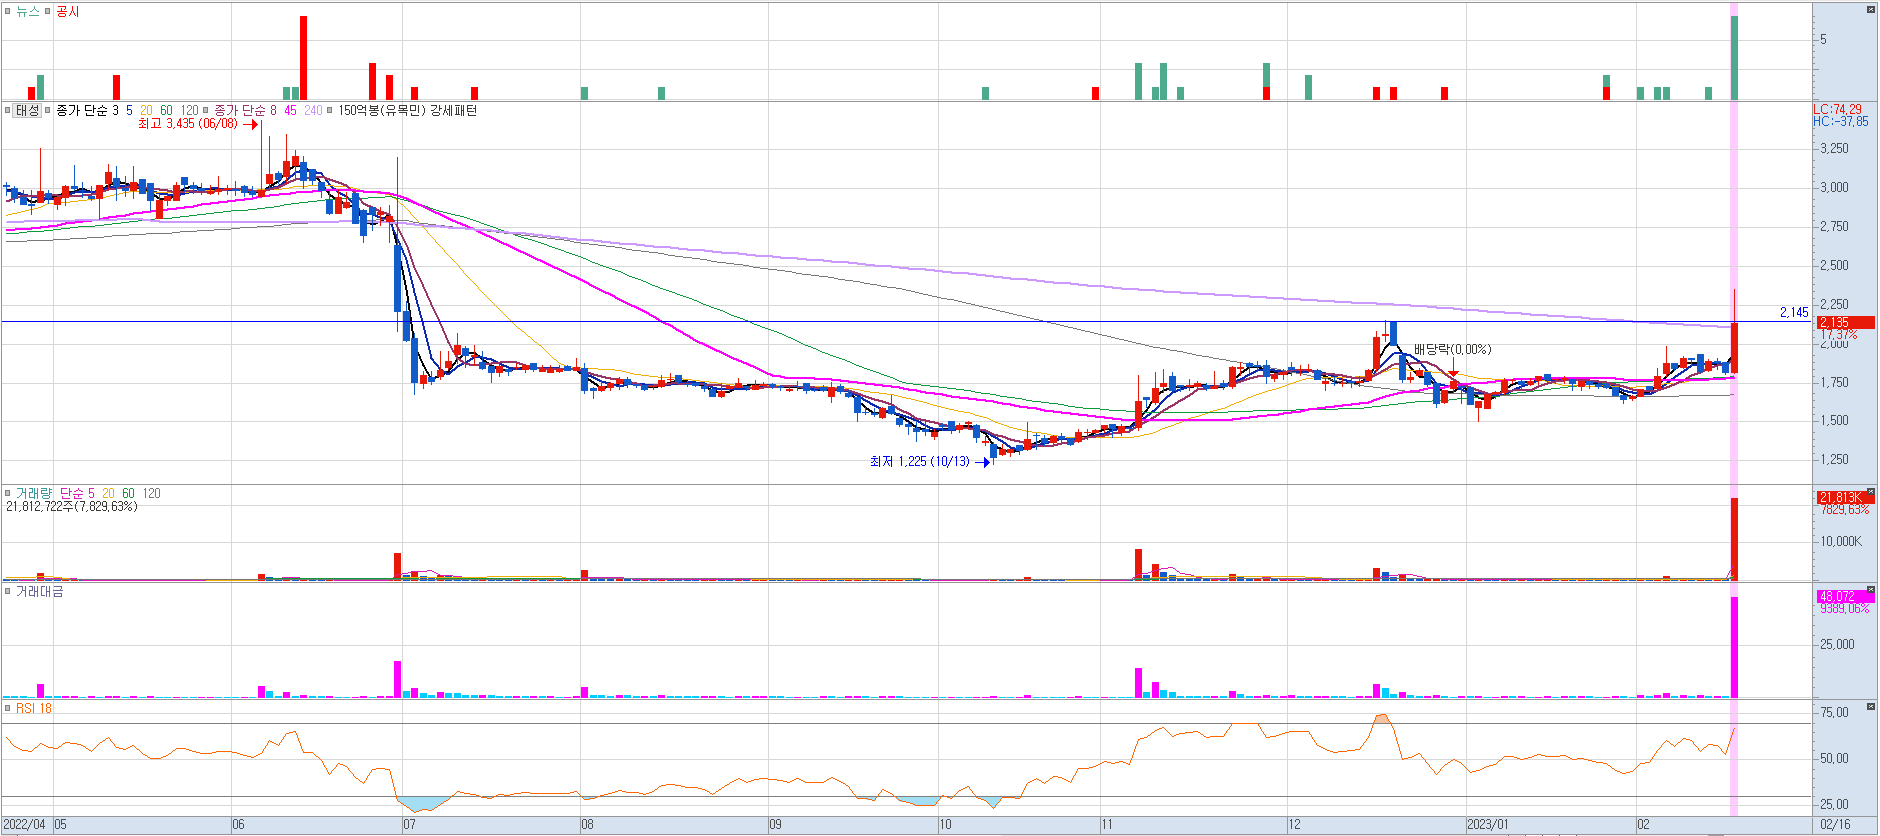This screenshot has width=1880, height=836.
Task: Click the square marker before 태성 button
Action: (7, 110)
